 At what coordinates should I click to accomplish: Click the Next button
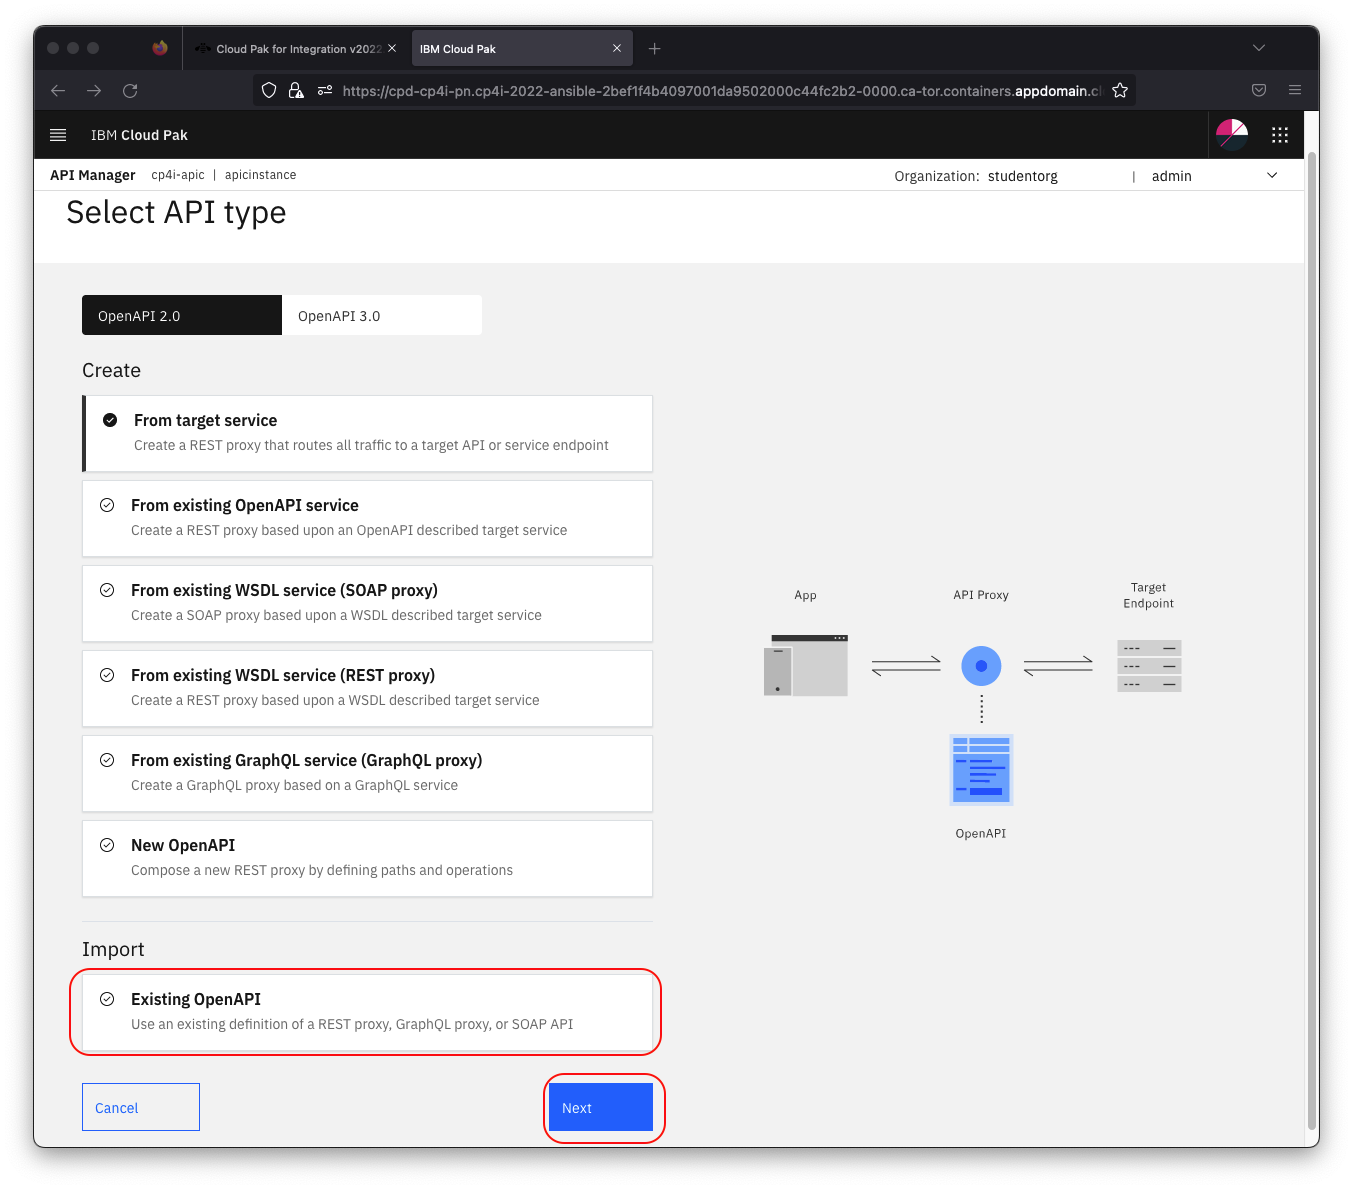pos(601,1107)
